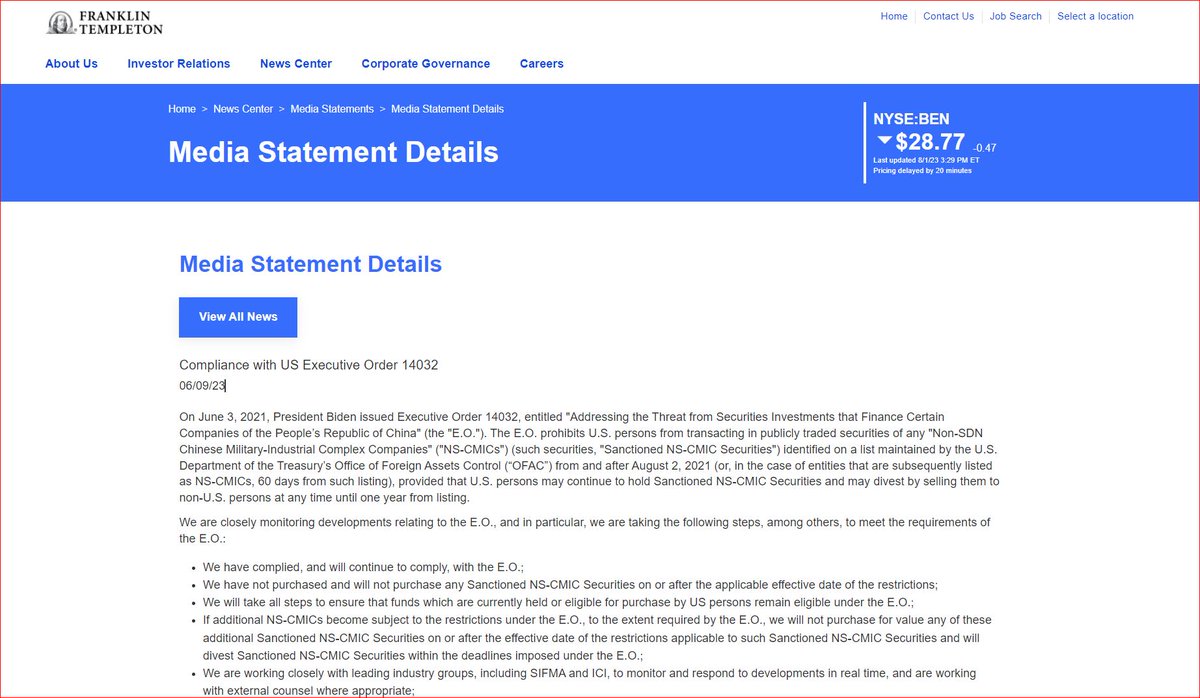Open the Select a location menu

(1095, 16)
